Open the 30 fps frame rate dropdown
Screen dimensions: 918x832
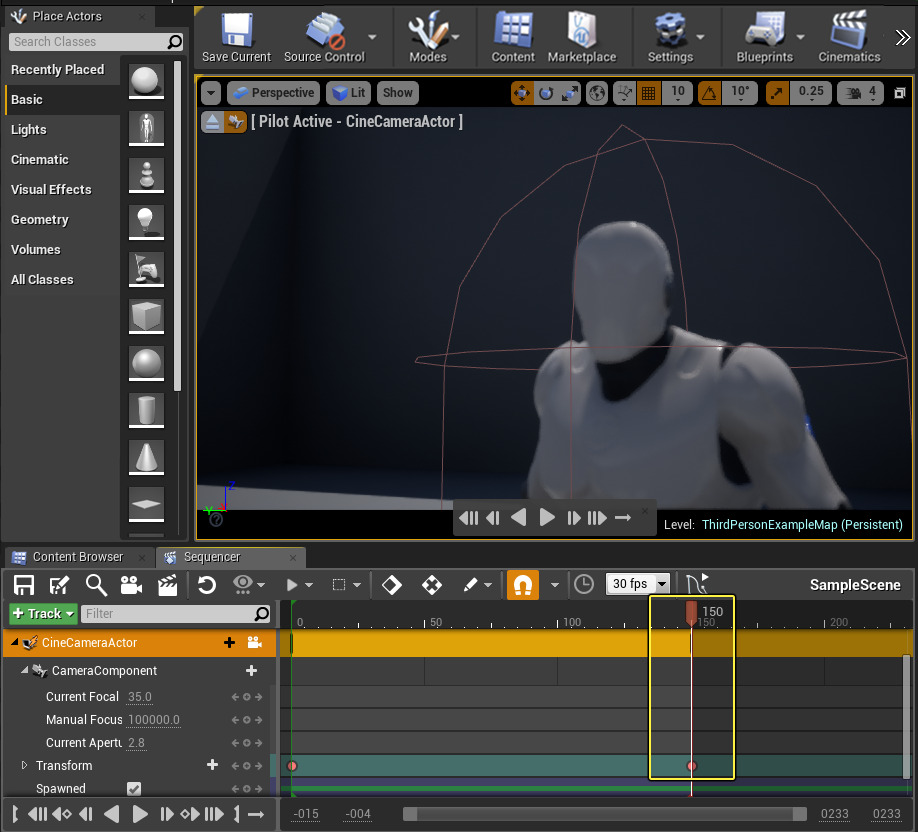(x=638, y=584)
